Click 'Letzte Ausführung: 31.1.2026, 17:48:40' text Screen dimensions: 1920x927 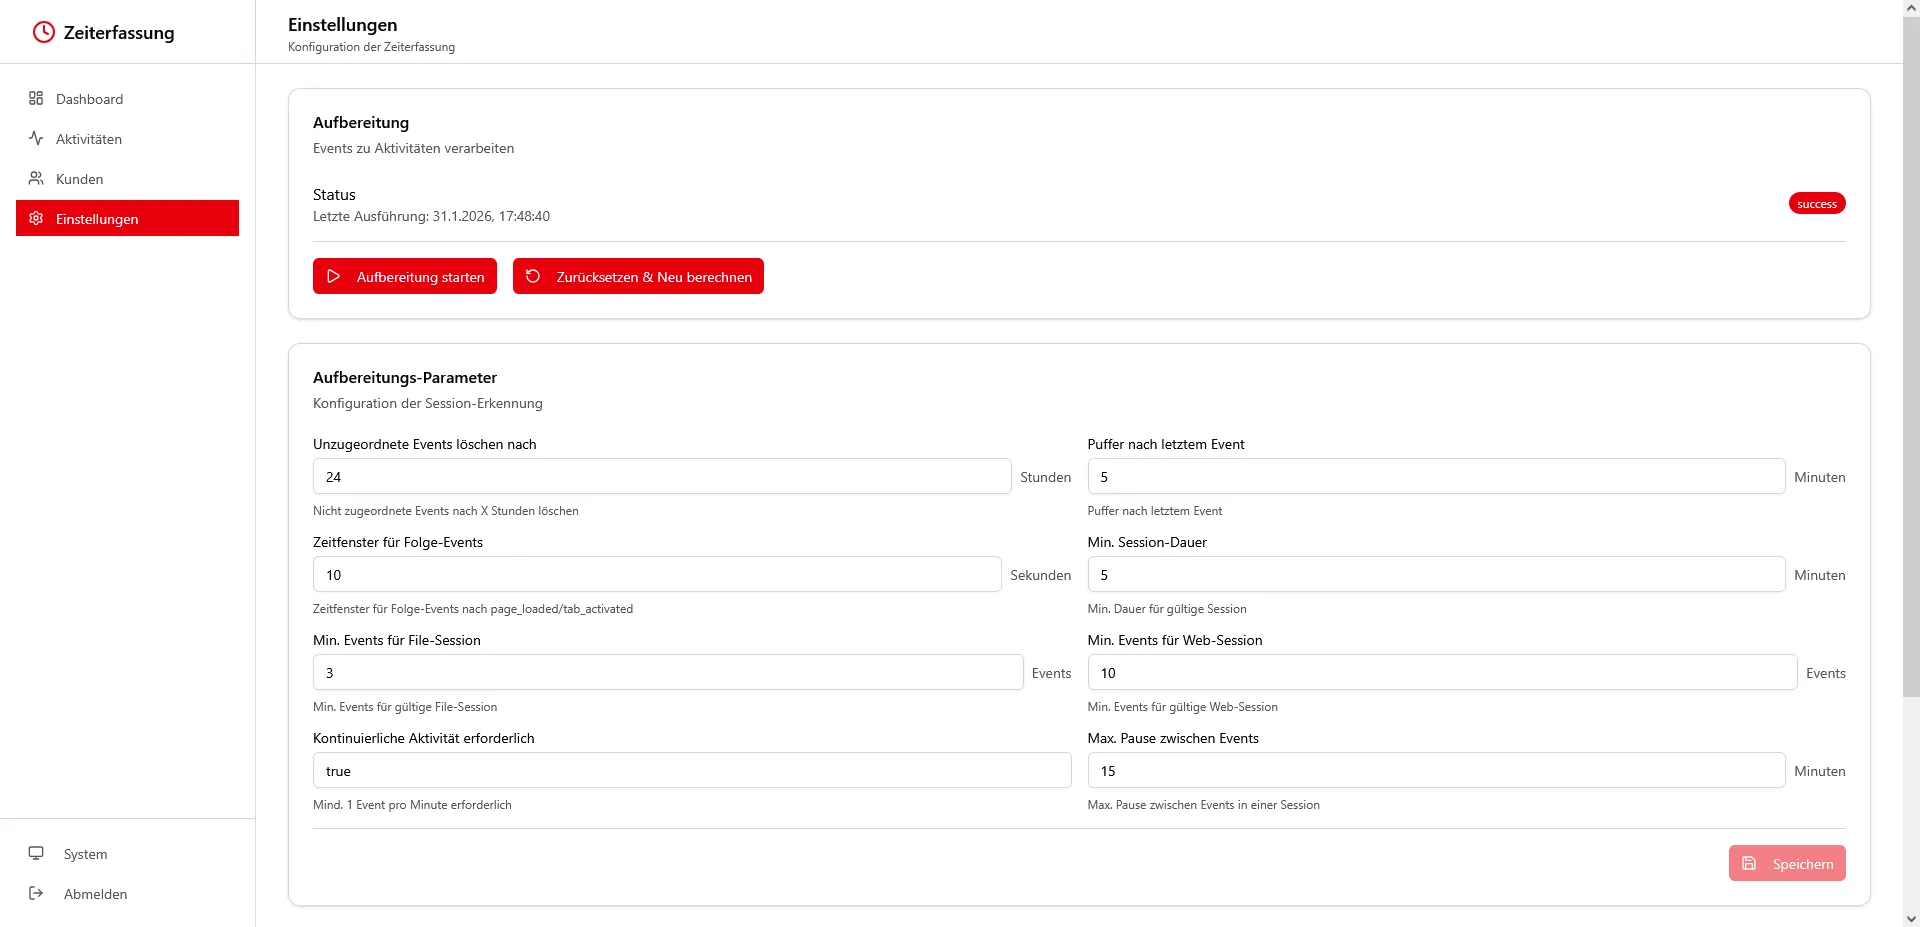tap(431, 216)
